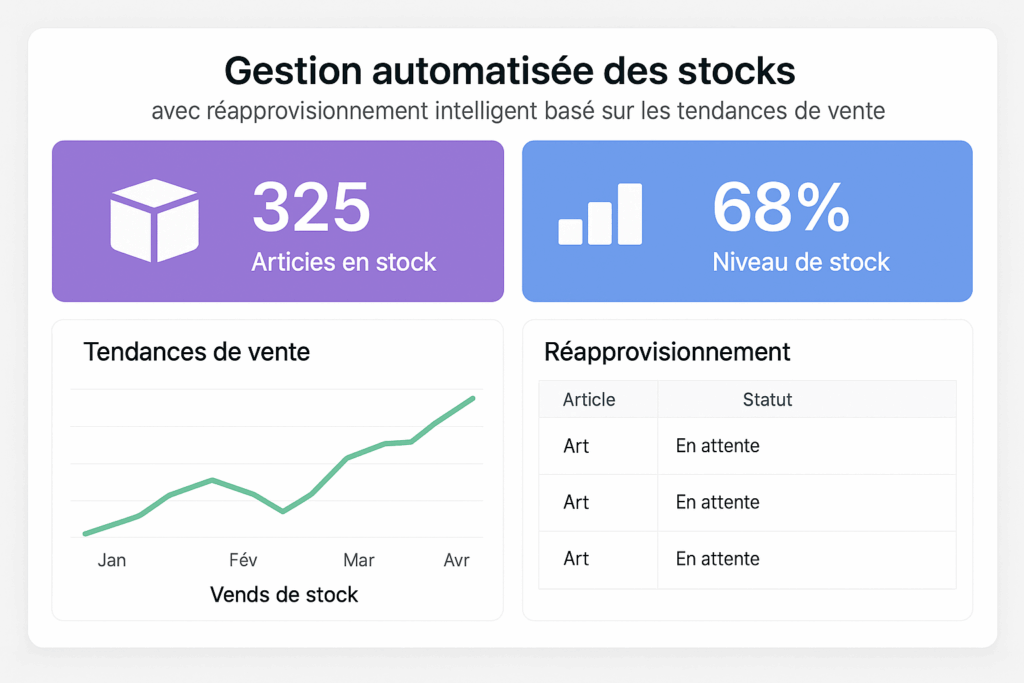Click first row's En attente status

(717, 446)
